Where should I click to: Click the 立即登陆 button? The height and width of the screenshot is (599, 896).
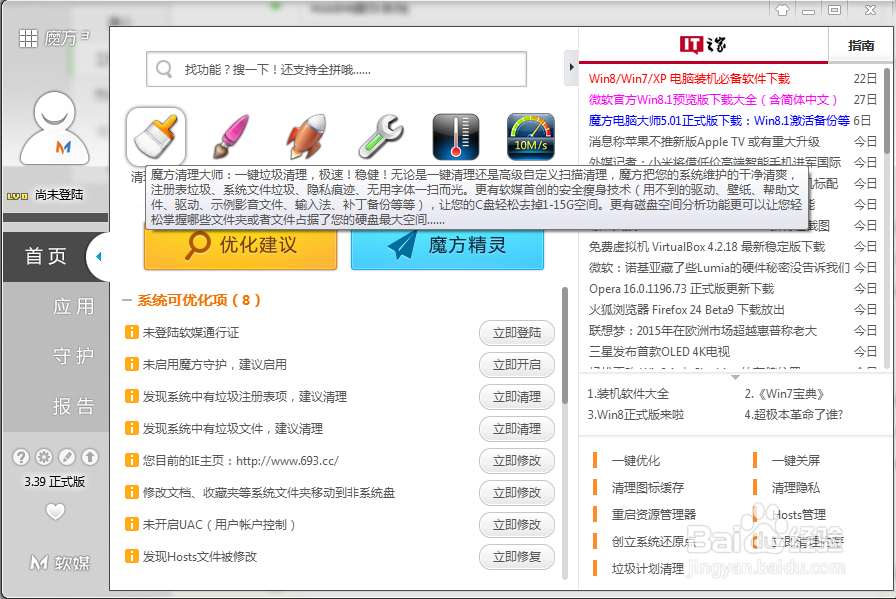(517, 333)
